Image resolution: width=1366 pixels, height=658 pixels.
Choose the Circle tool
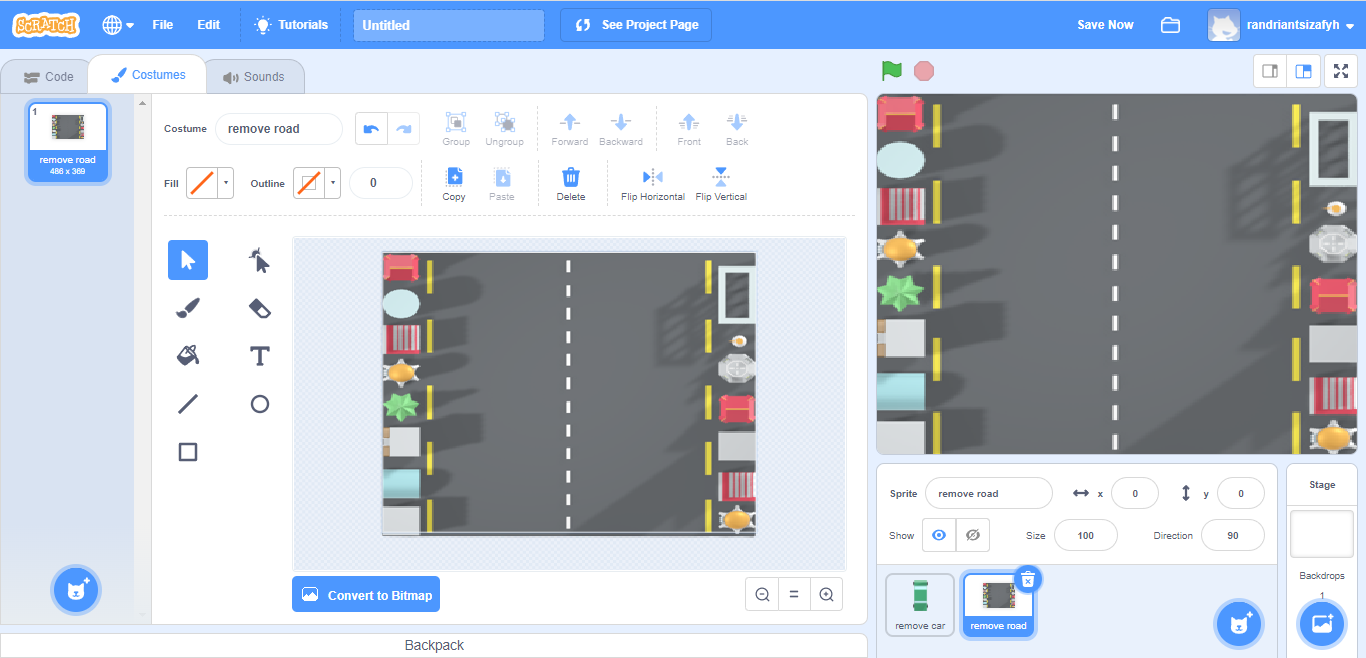tap(260, 404)
